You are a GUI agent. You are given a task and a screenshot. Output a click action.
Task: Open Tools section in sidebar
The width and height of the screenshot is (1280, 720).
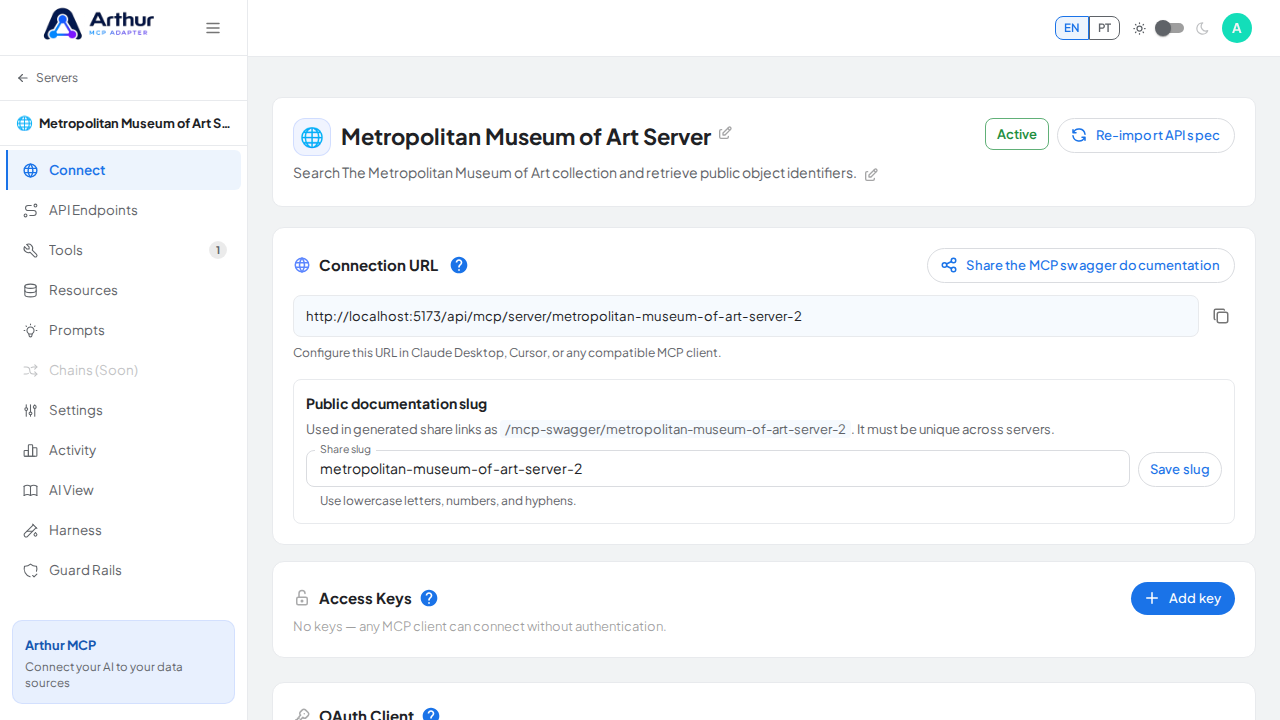click(123, 250)
